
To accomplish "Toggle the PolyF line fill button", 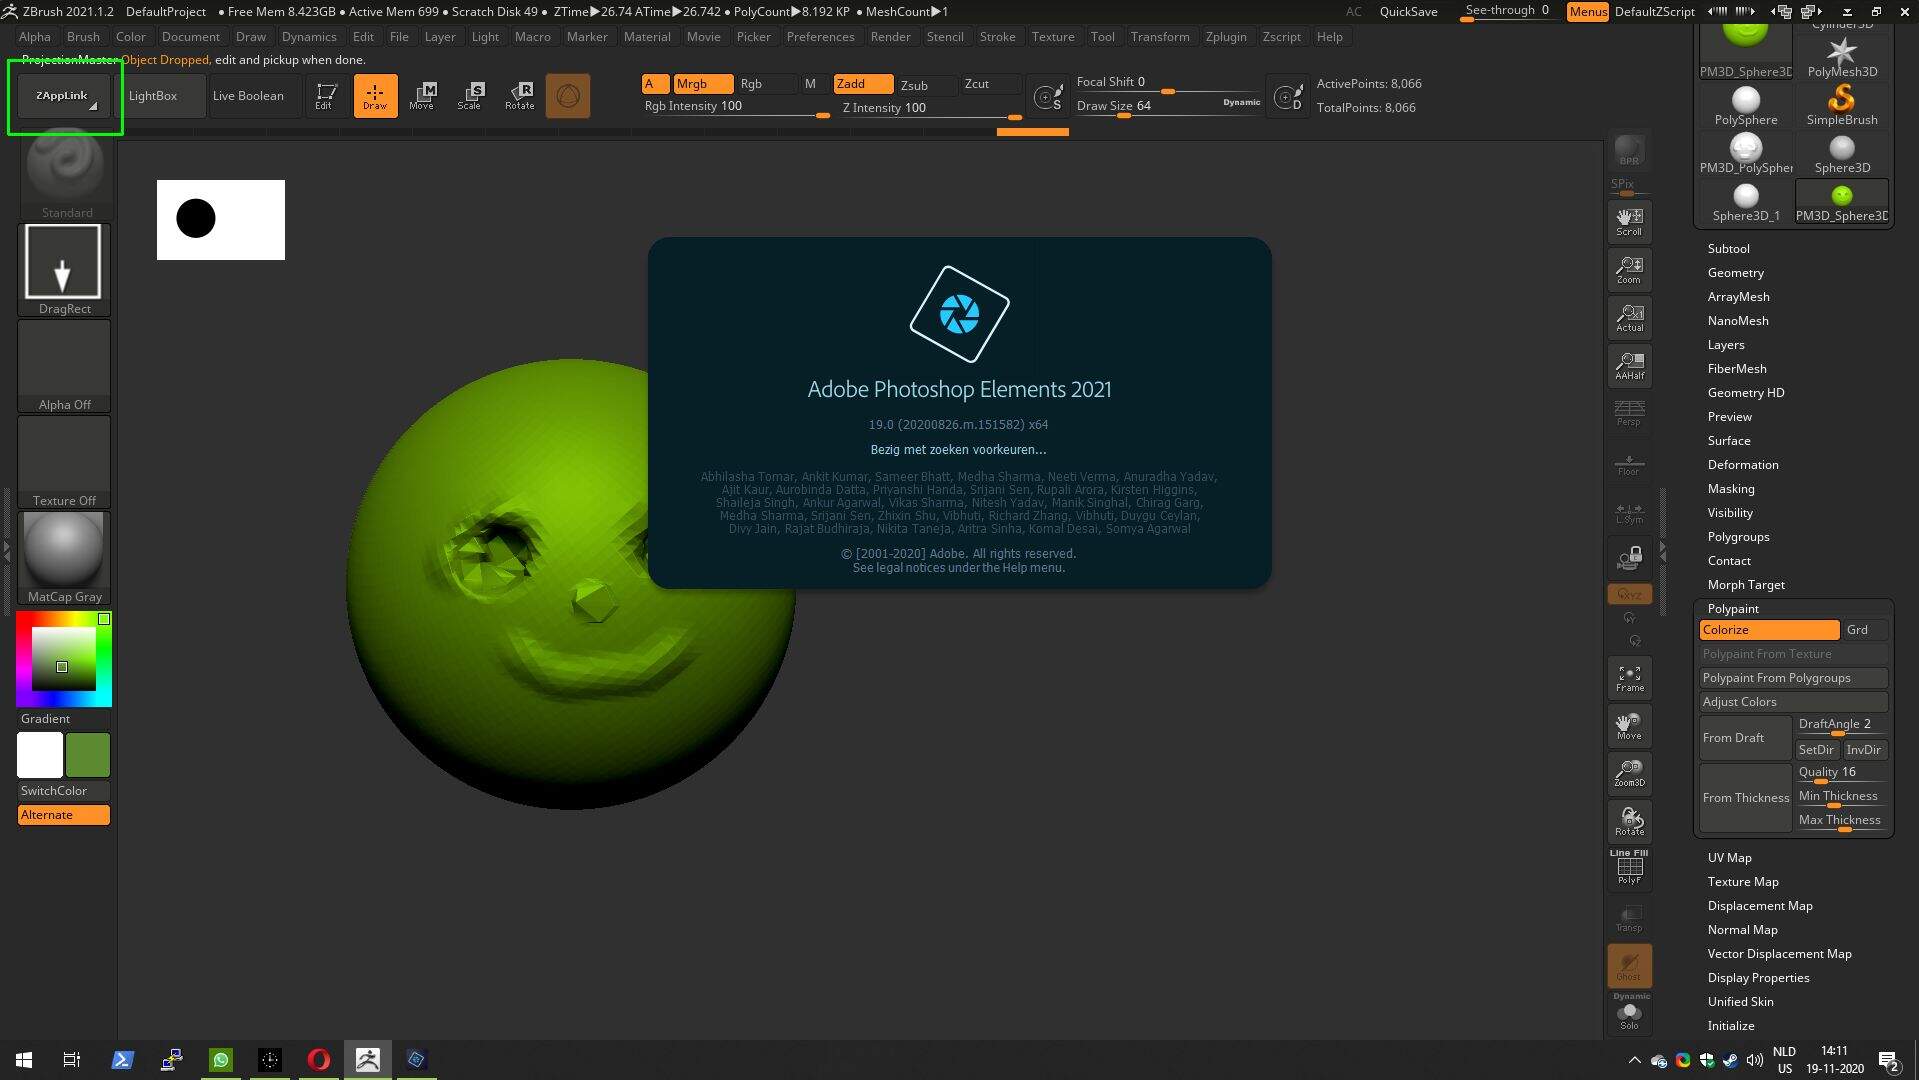I will tap(1629, 868).
